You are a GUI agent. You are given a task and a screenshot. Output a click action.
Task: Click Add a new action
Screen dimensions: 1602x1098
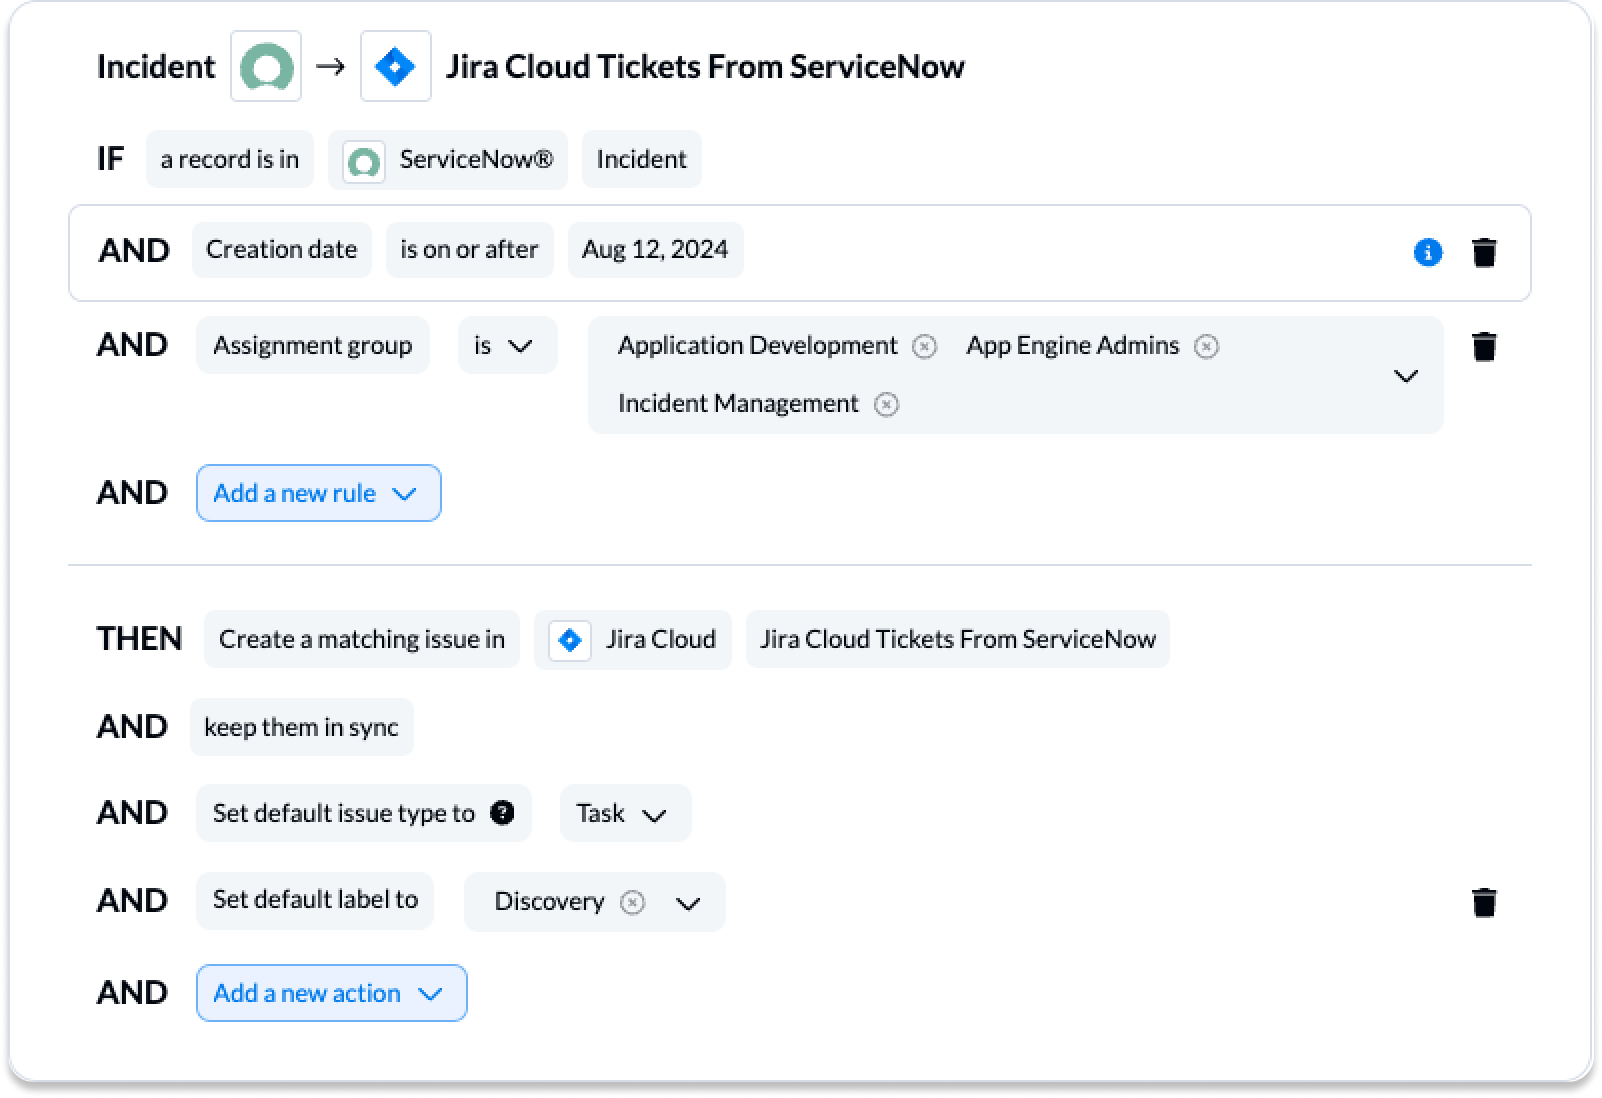[331, 993]
